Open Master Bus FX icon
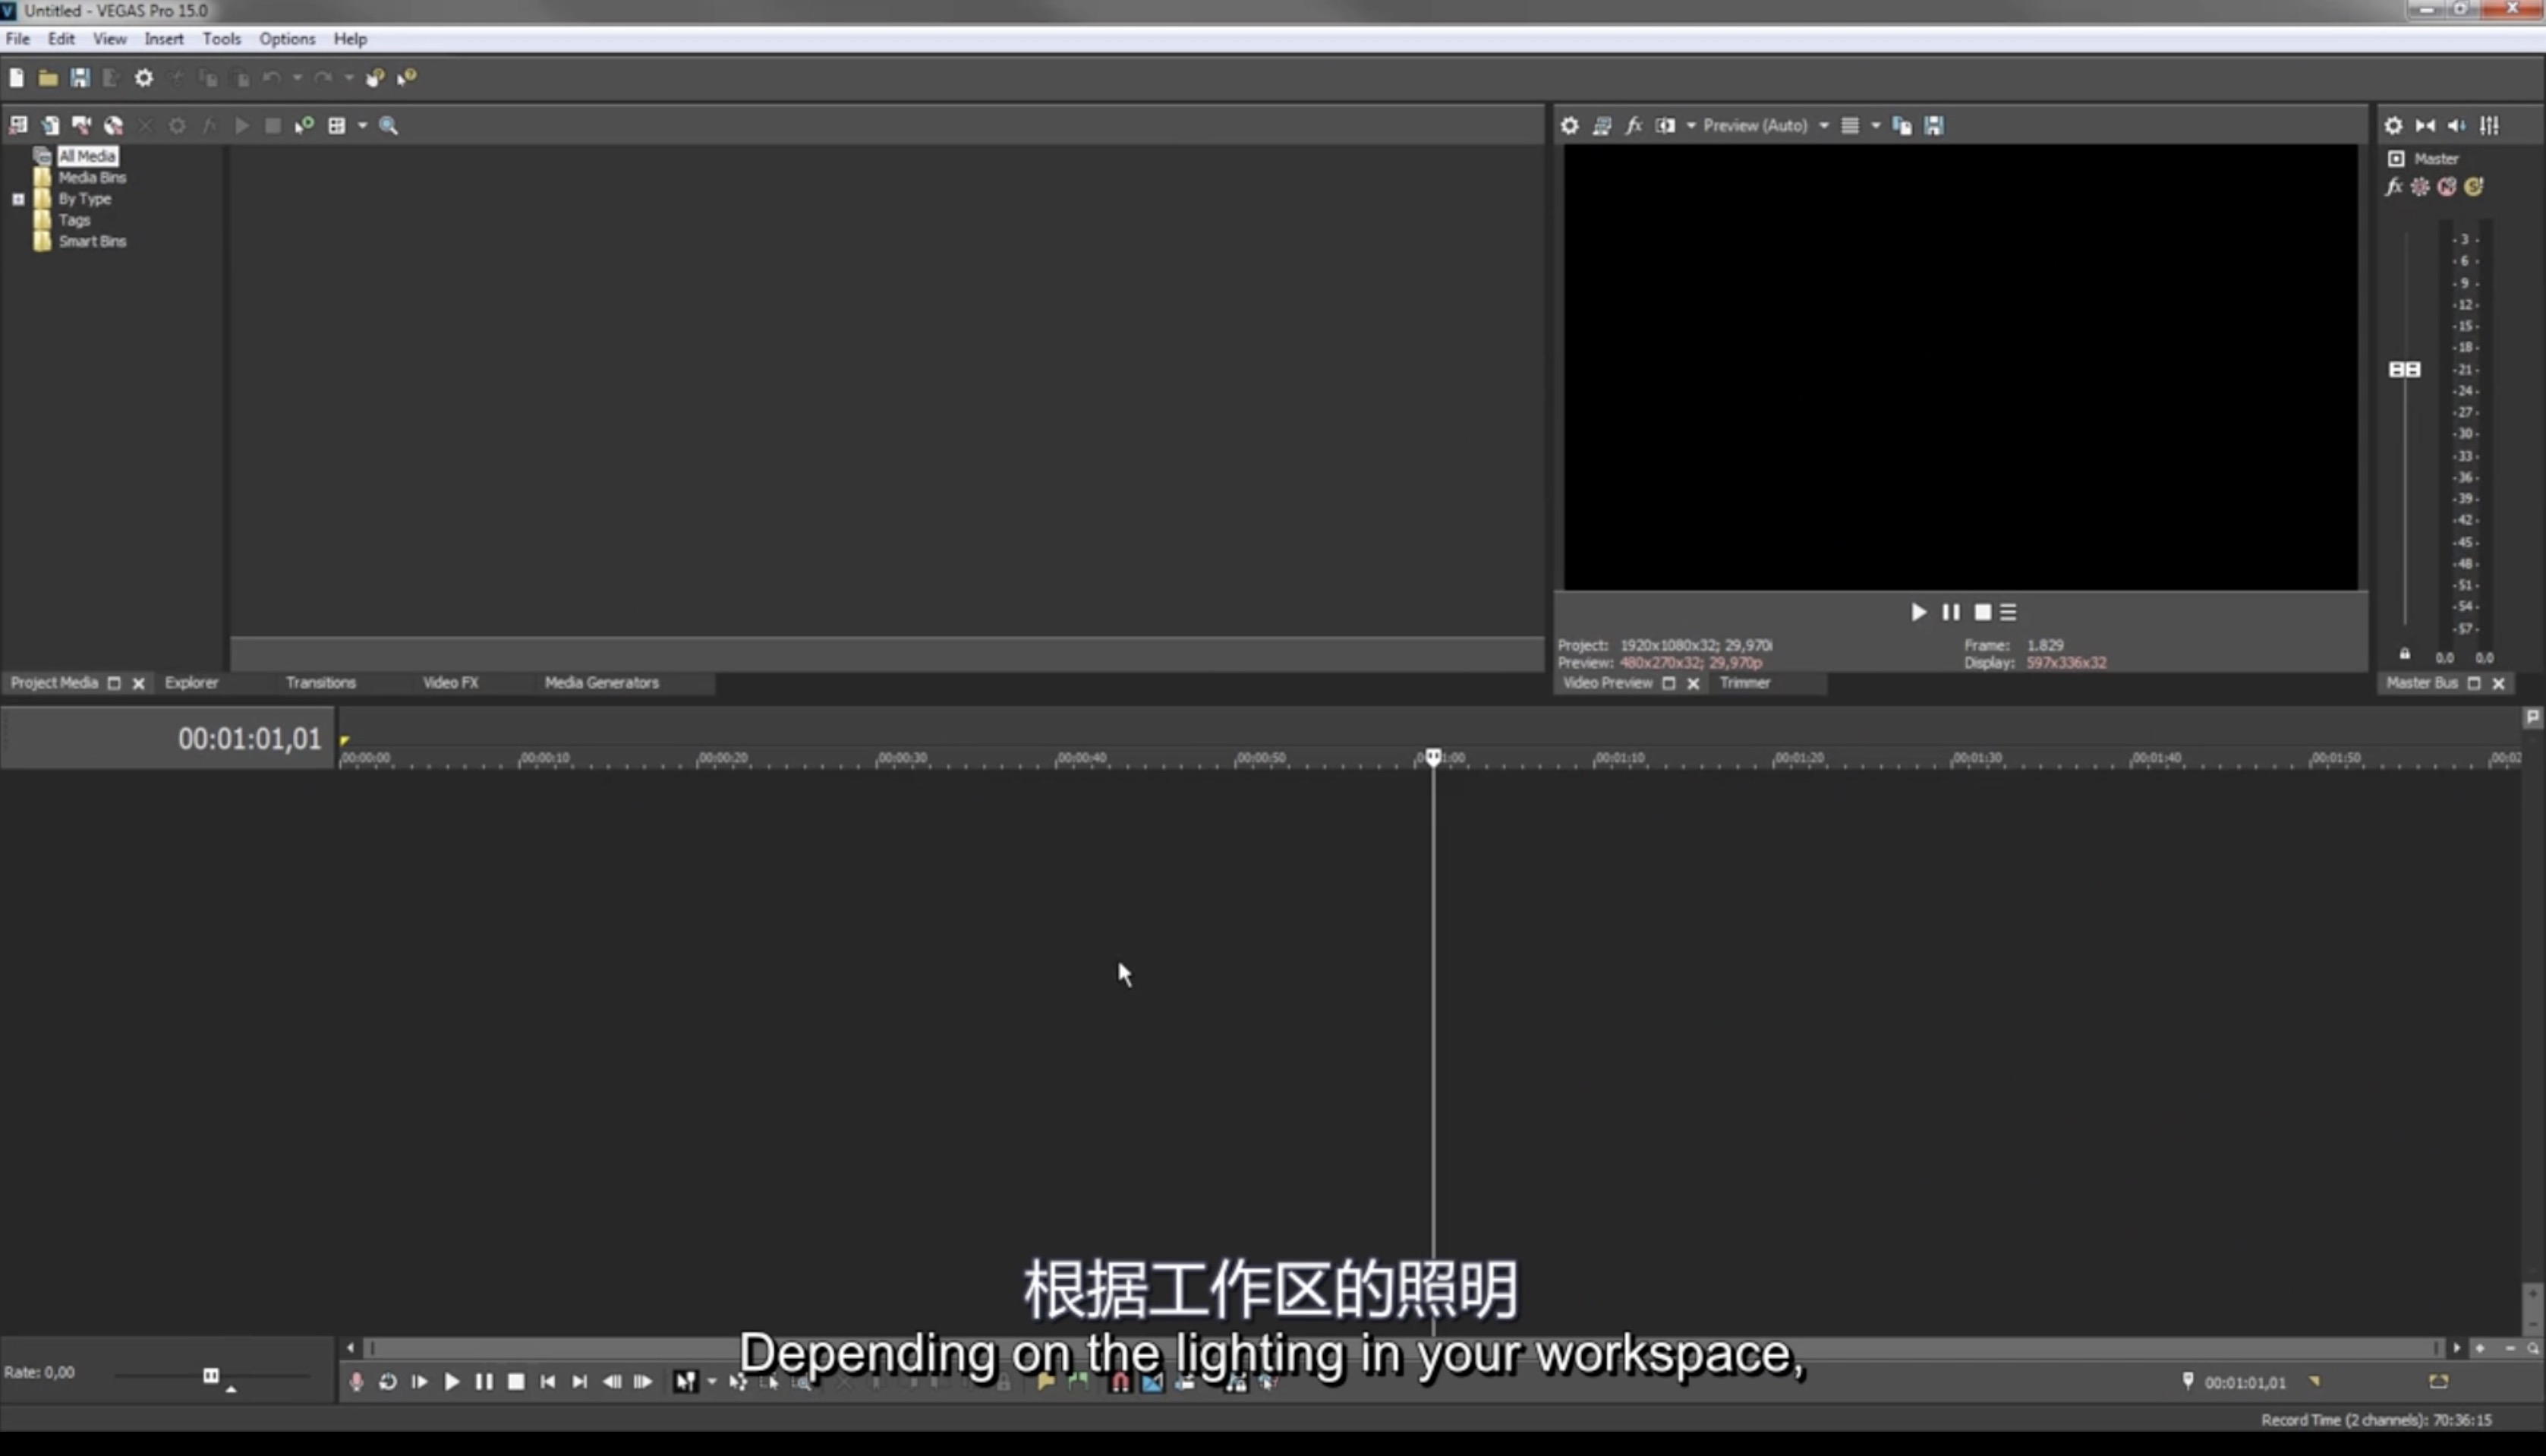The height and width of the screenshot is (1456, 2546). [2393, 187]
